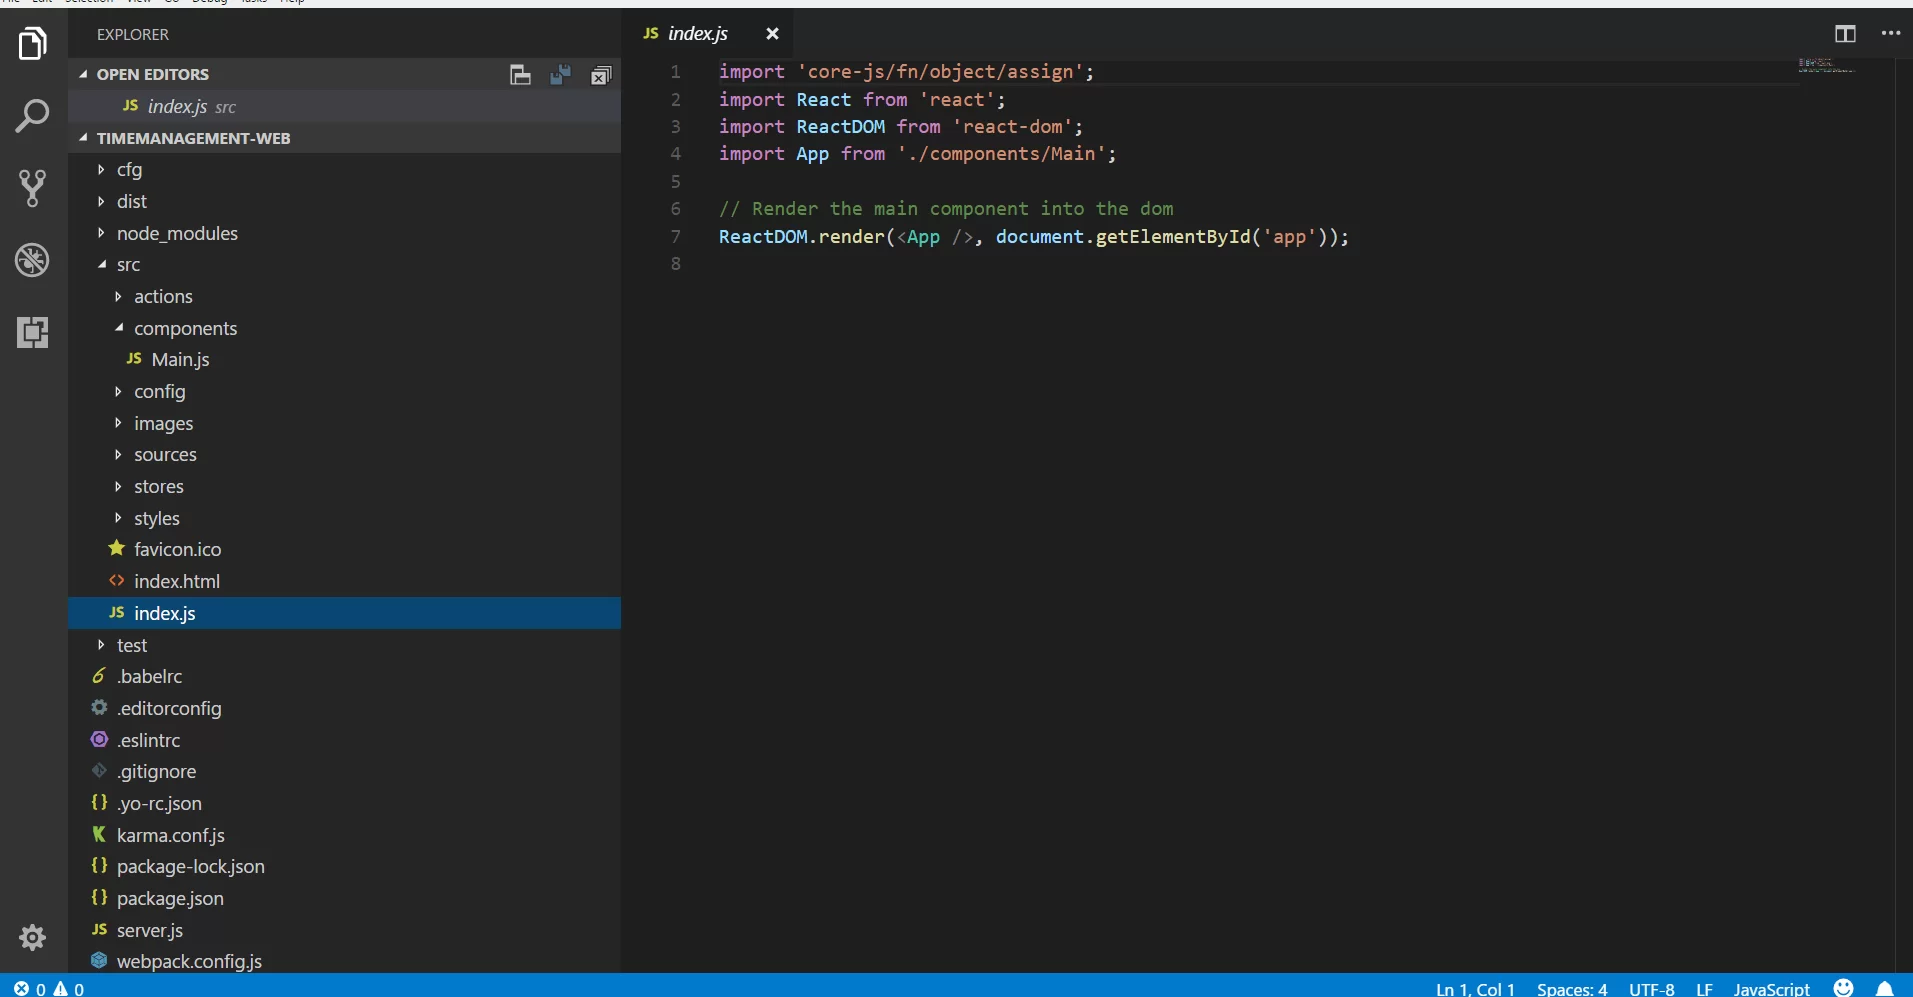This screenshot has width=1913, height=997.
Task: Click line number 7 in gutter
Action: [x=676, y=236]
